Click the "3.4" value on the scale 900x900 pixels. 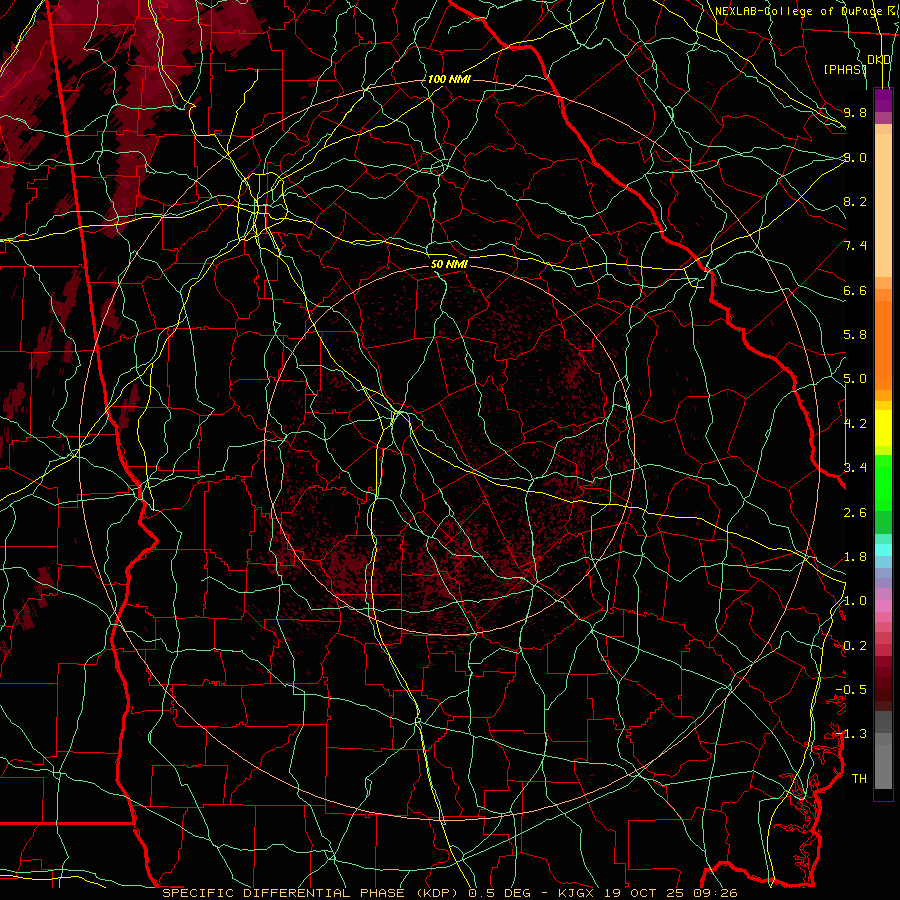(x=855, y=468)
